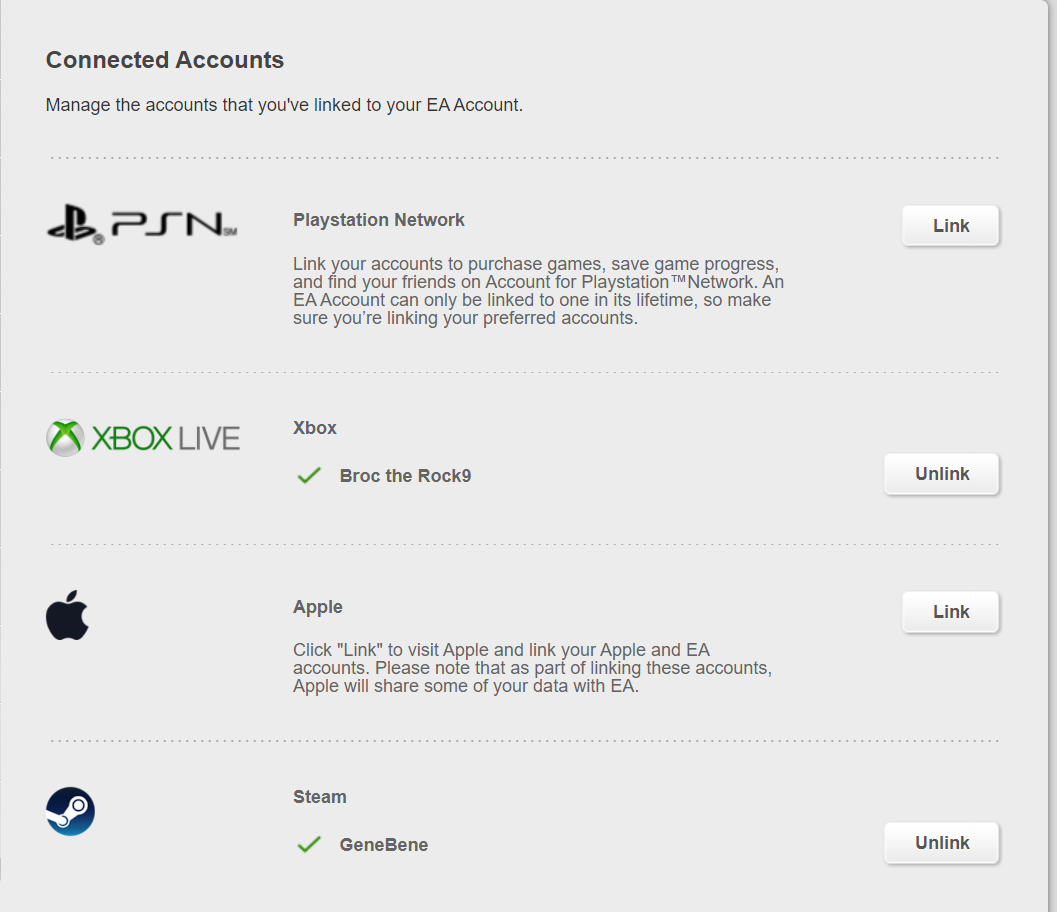Click the Steam section title
1057x912 pixels.
coord(320,797)
